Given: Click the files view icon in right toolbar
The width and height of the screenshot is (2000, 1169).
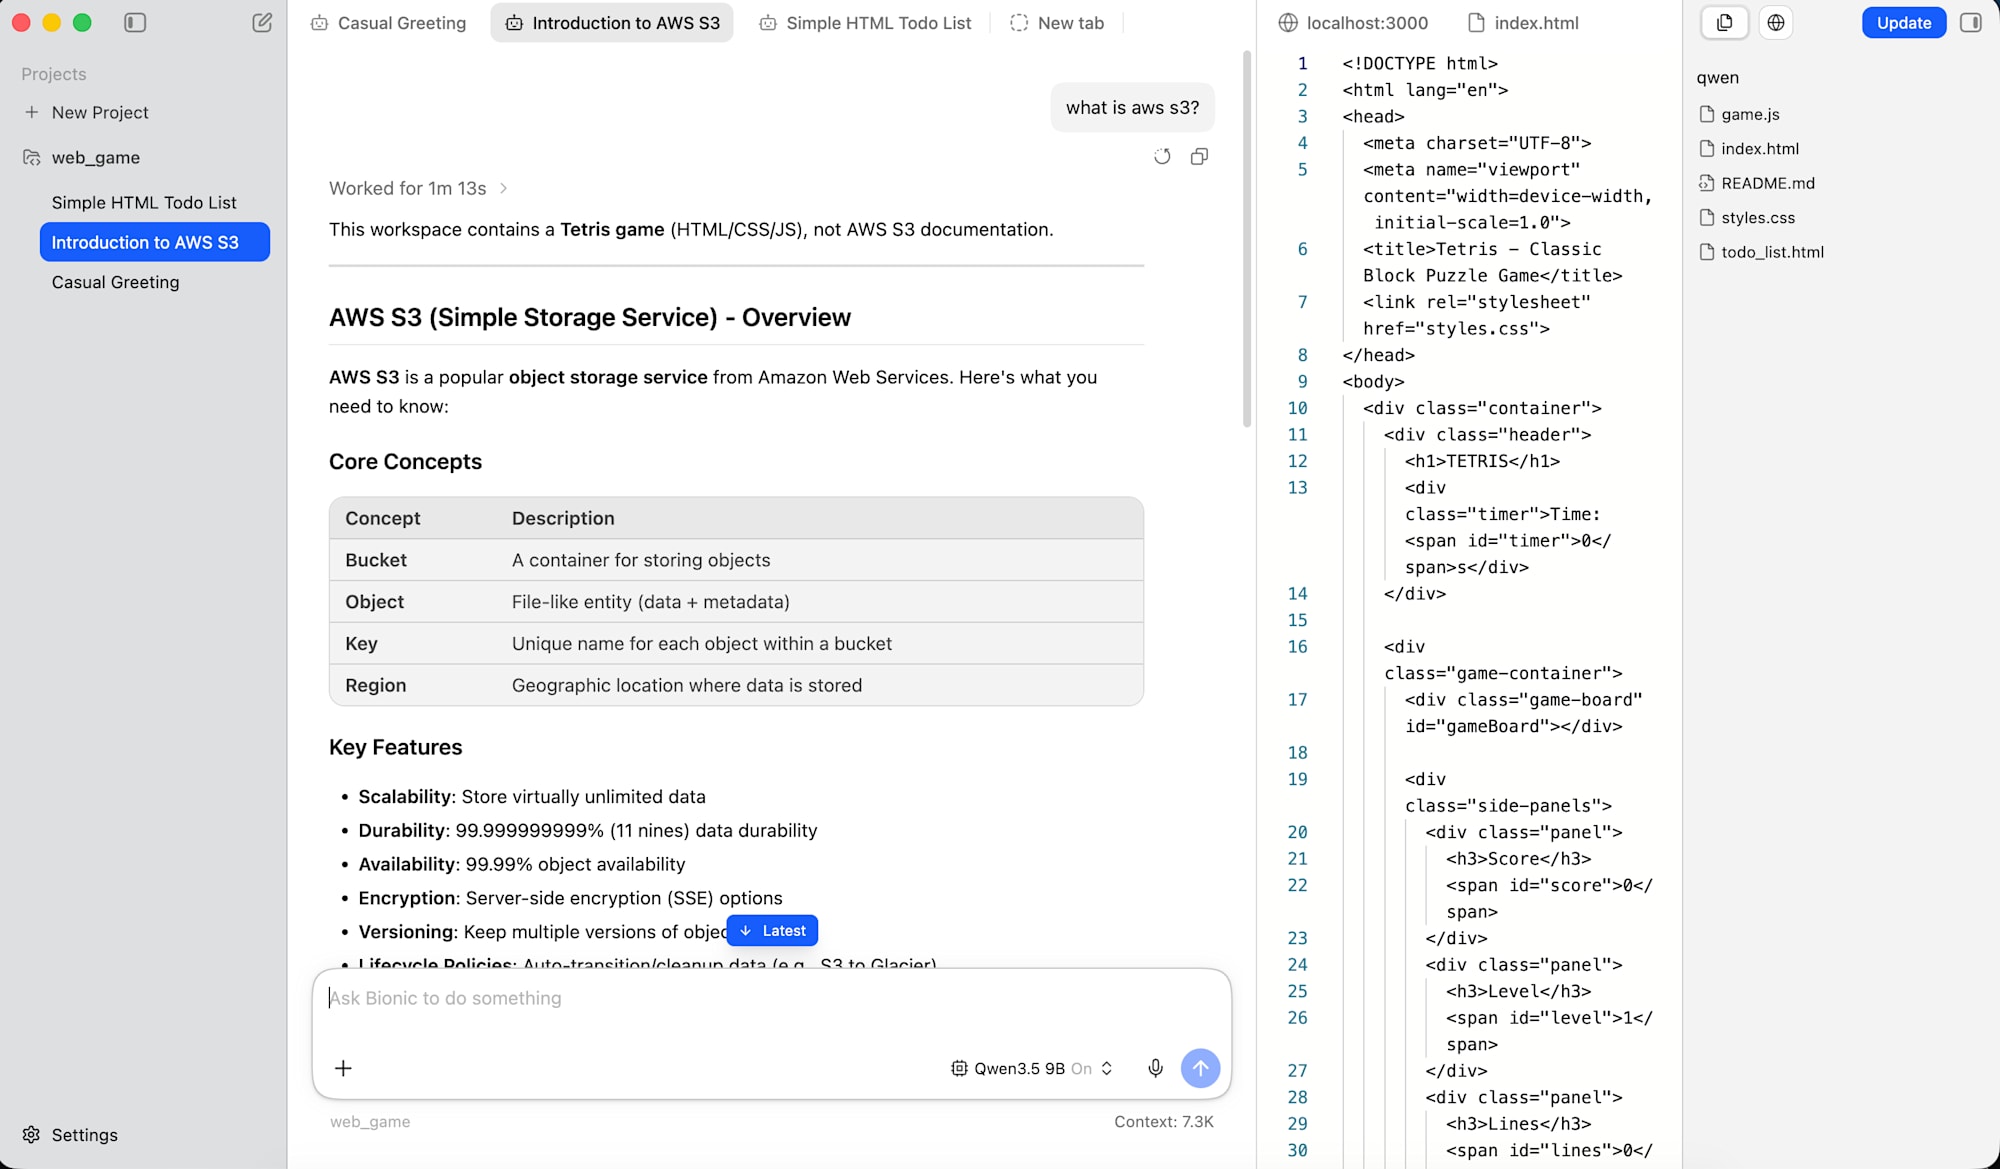Looking at the screenshot, I should 1725,22.
